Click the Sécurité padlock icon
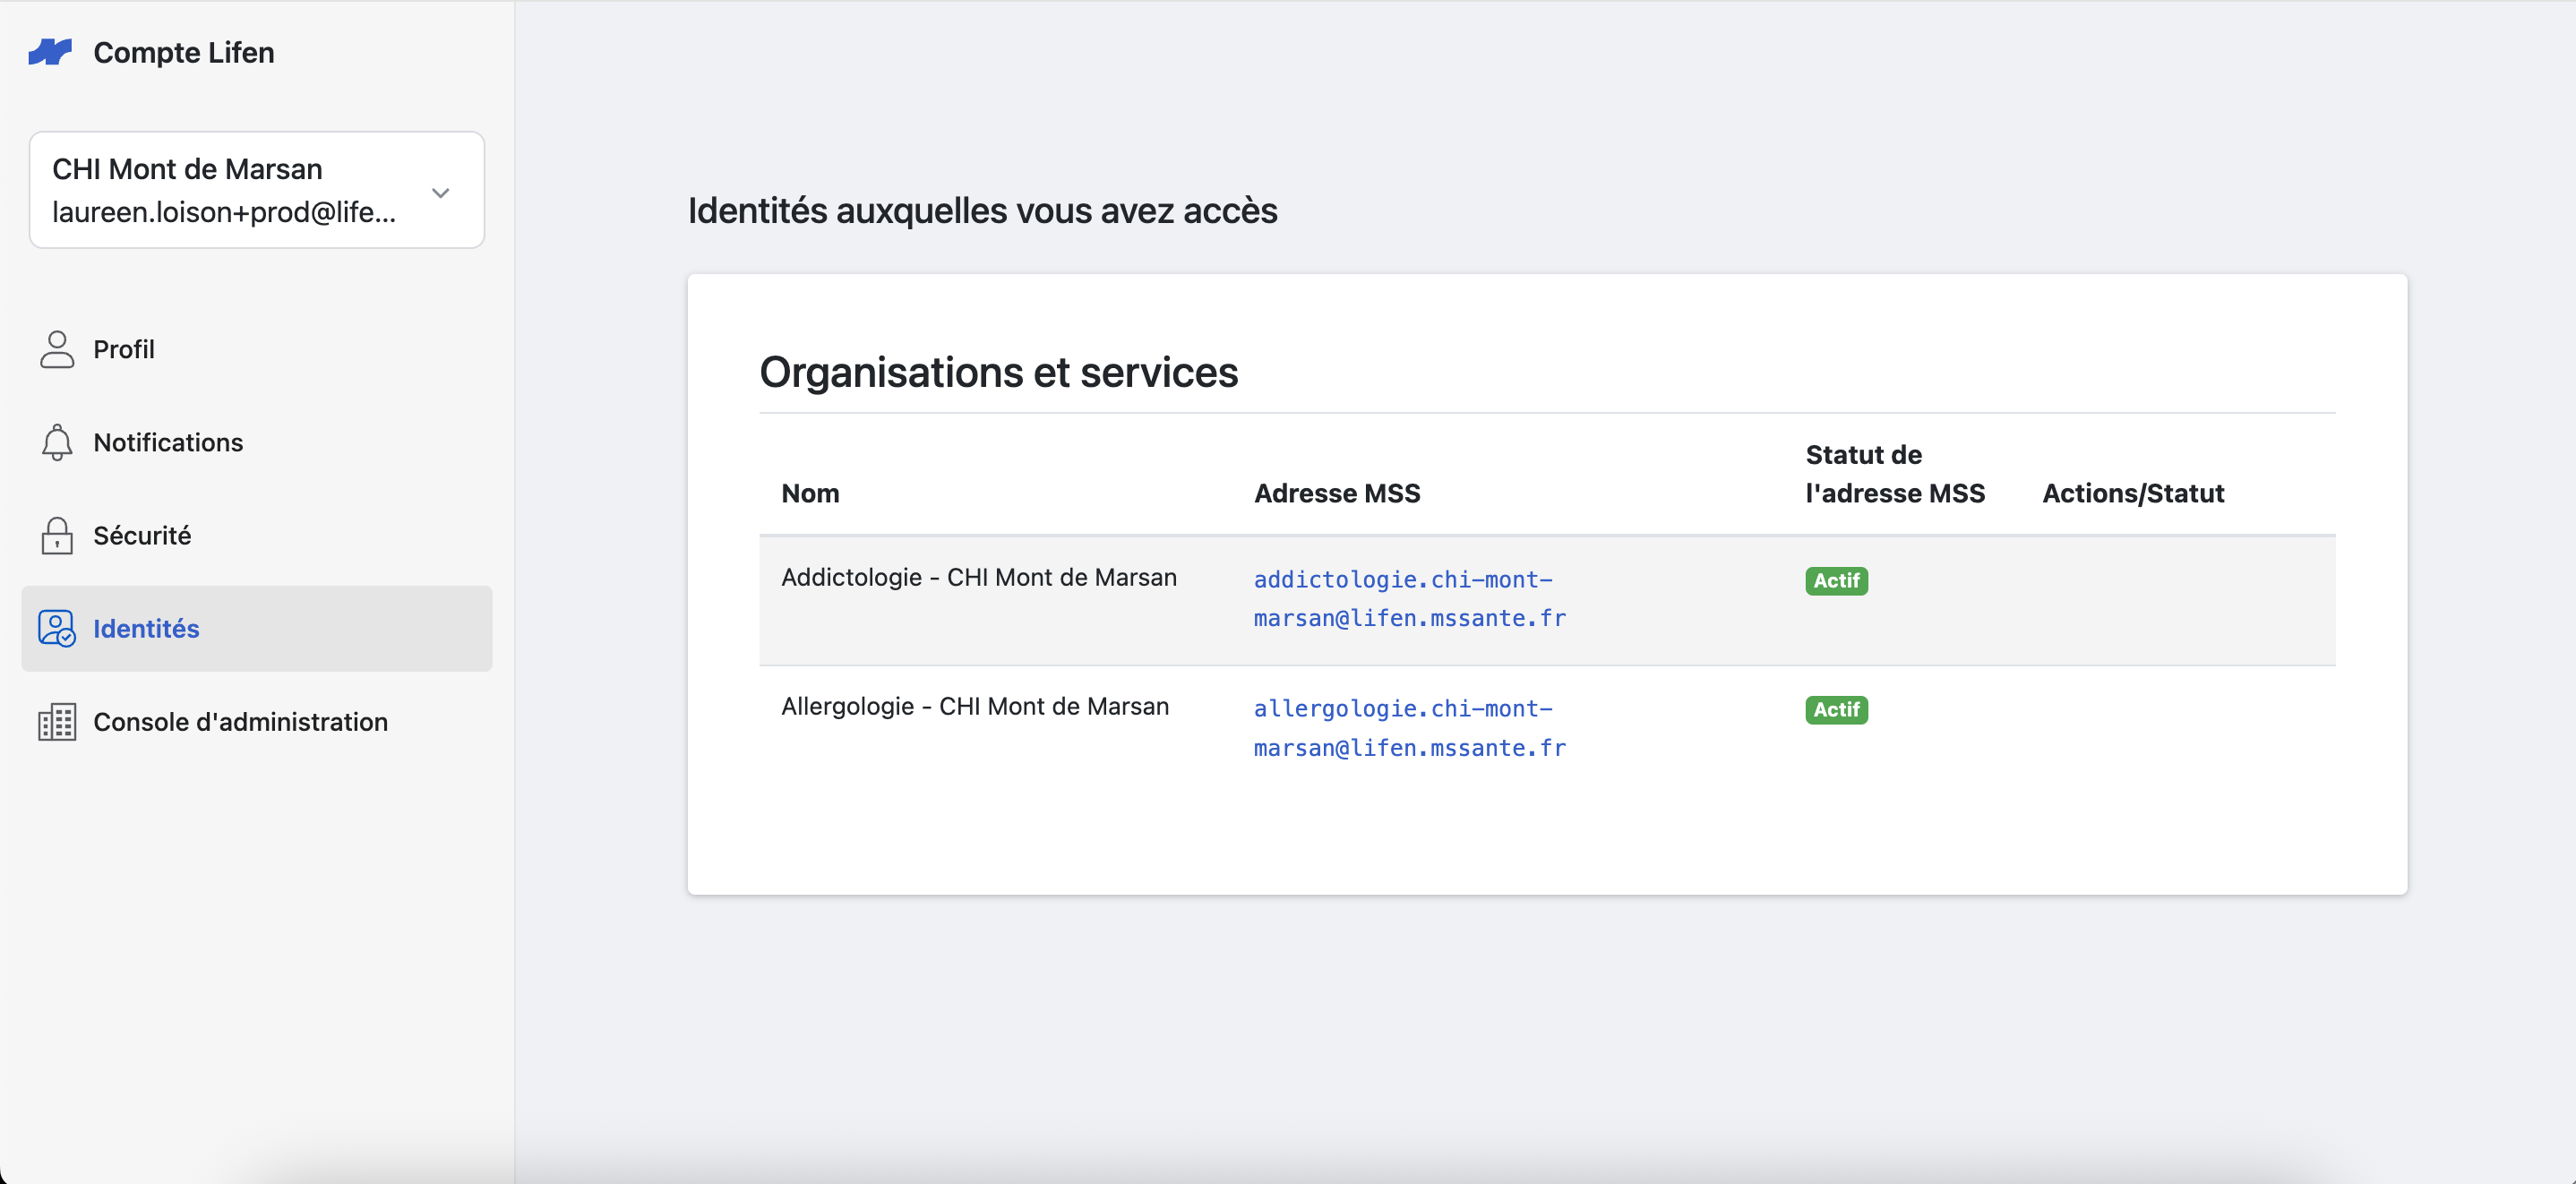 (57, 536)
